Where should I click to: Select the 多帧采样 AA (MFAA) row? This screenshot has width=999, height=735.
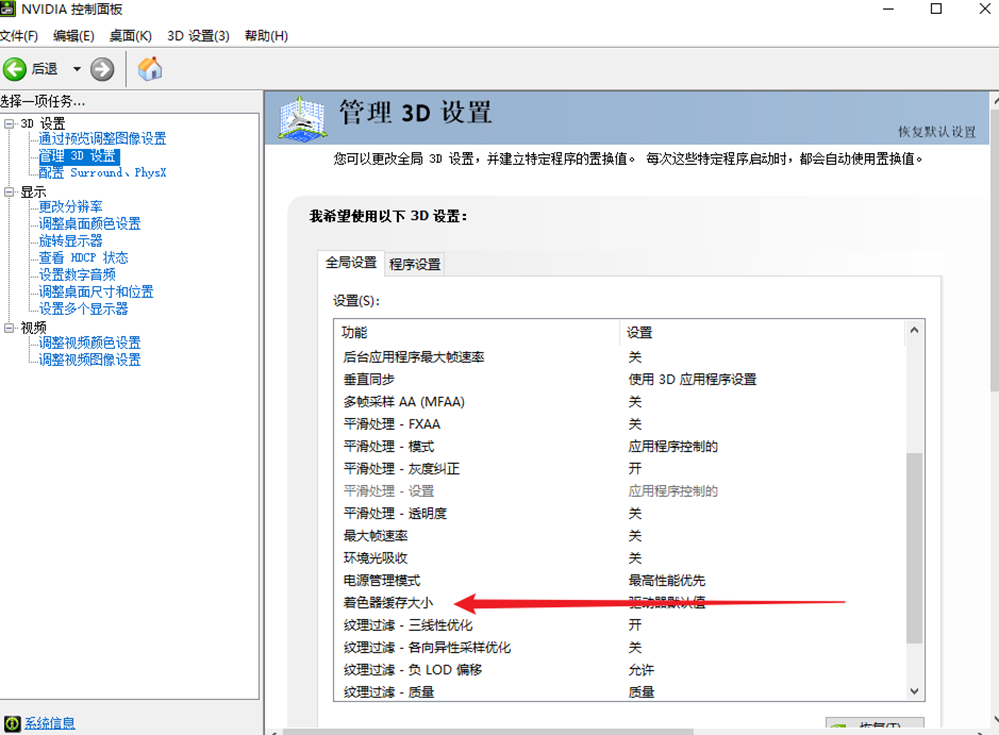point(619,402)
